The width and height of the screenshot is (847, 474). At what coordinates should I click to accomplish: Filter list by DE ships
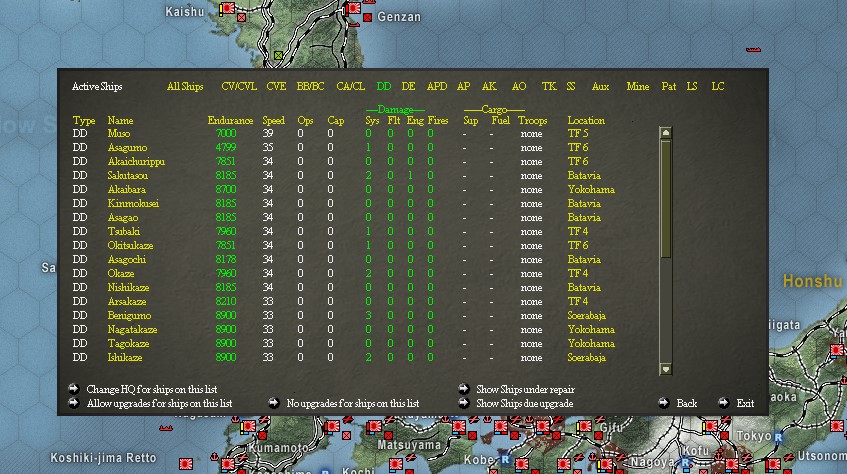click(x=408, y=86)
